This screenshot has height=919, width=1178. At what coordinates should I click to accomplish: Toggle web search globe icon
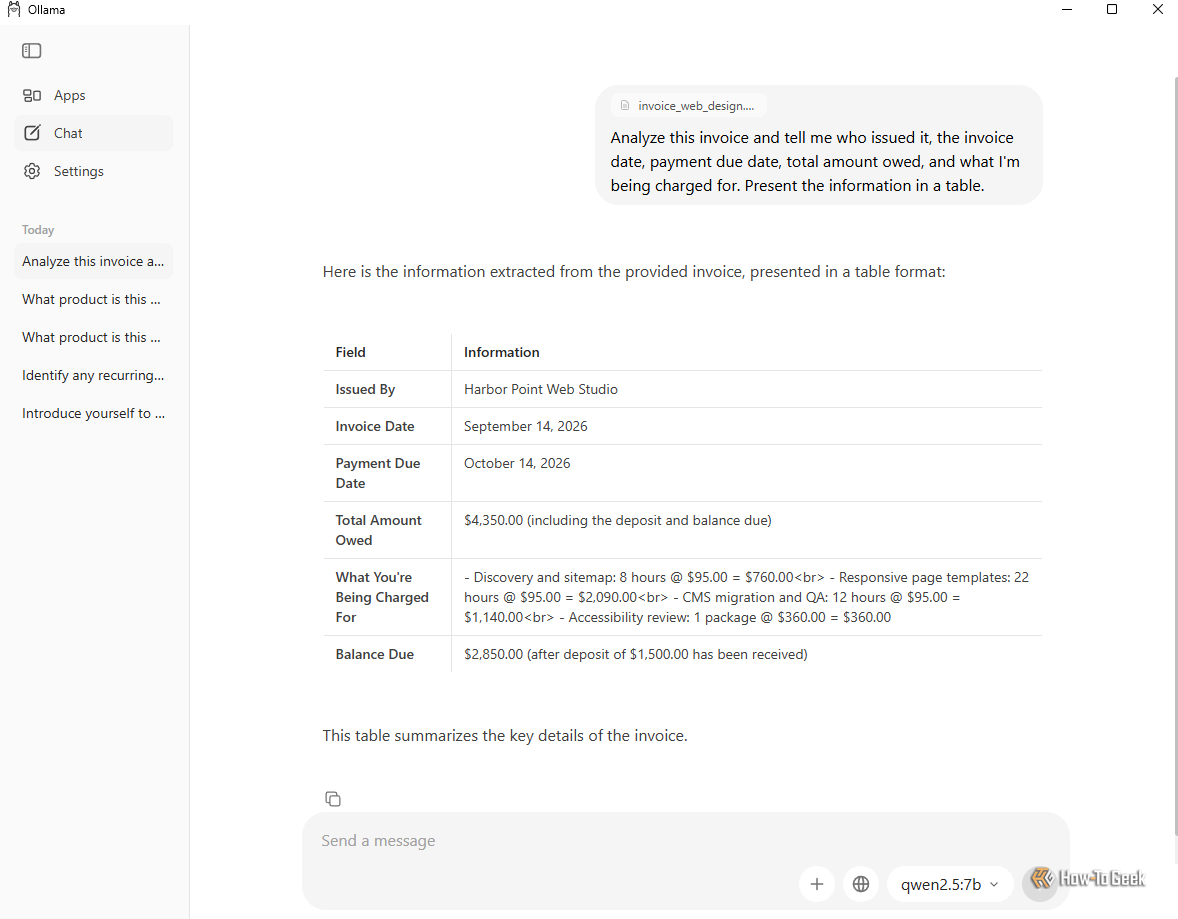tap(861, 884)
